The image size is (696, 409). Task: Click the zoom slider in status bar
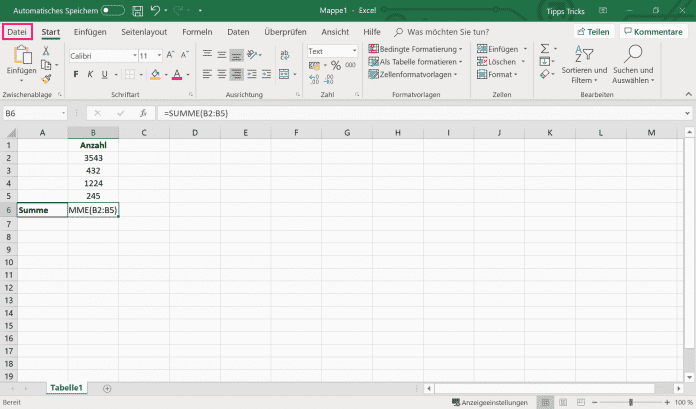click(632, 402)
